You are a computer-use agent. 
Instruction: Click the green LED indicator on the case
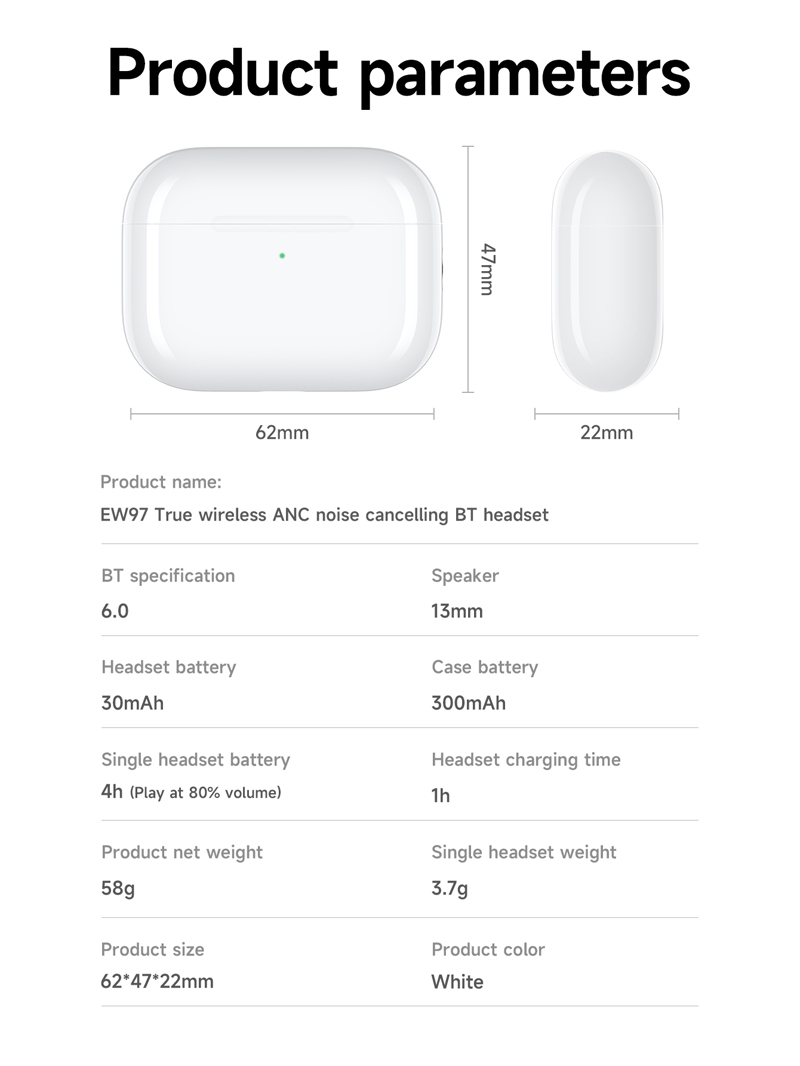tap(282, 255)
